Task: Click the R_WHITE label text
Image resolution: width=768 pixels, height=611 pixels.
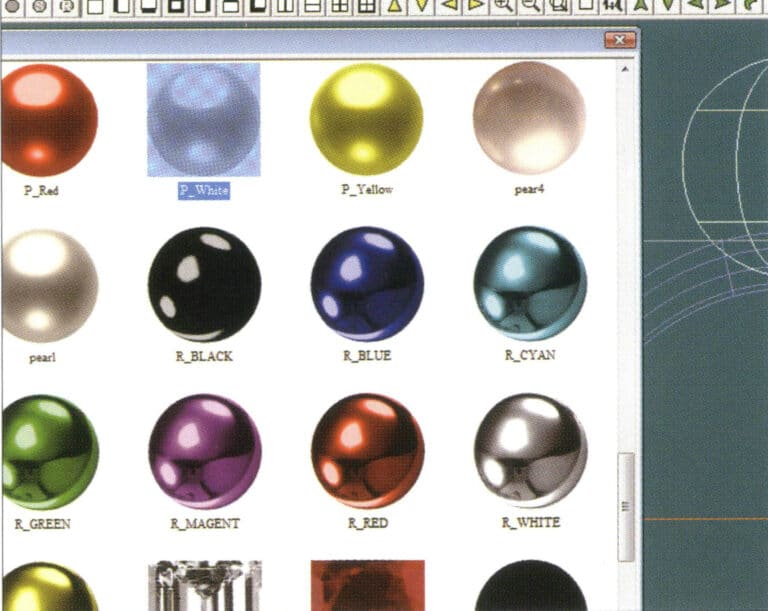Action: click(x=531, y=522)
